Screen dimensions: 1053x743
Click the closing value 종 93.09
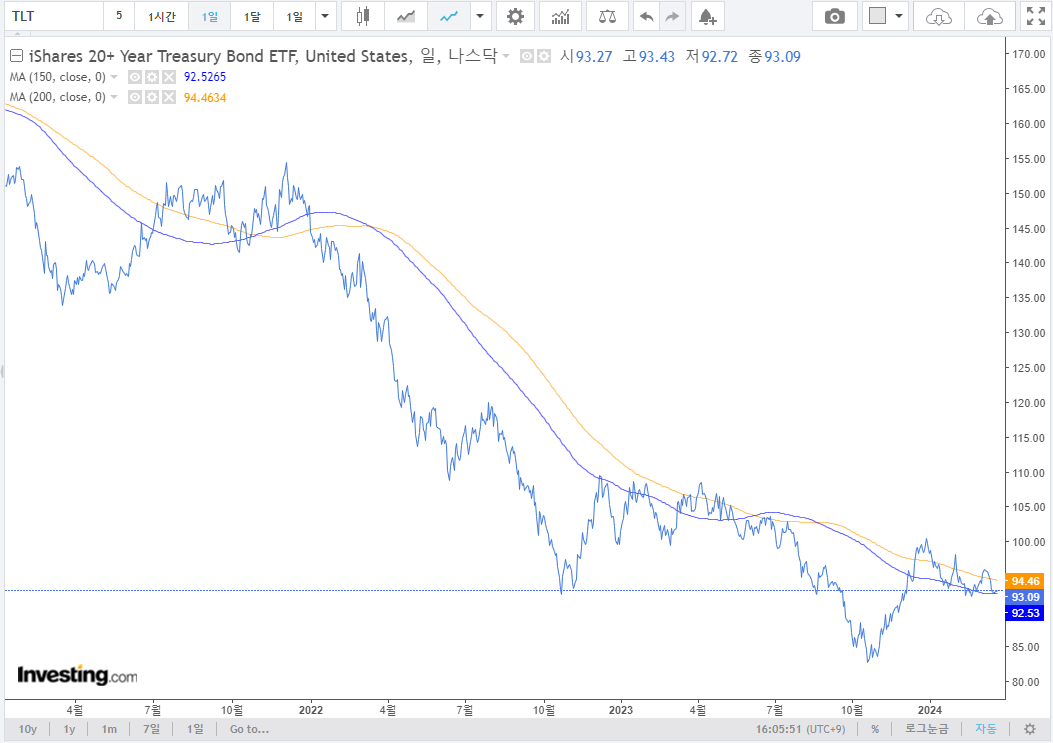pos(775,56)
